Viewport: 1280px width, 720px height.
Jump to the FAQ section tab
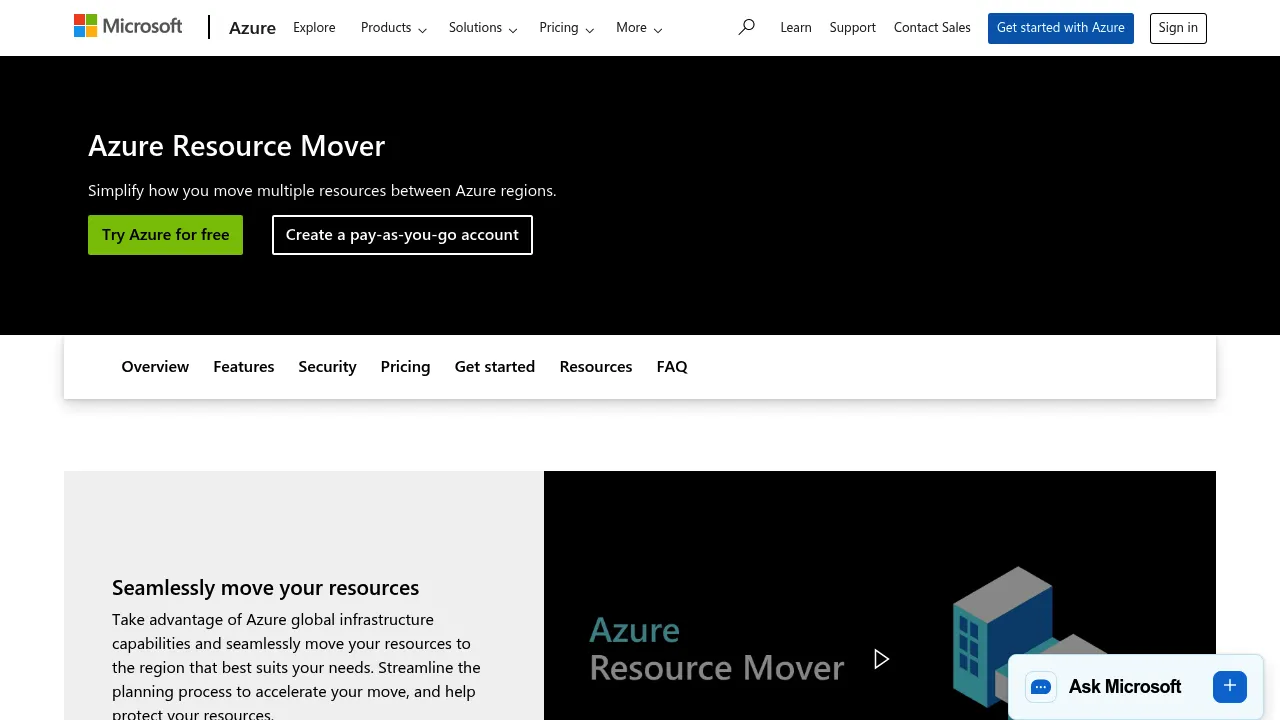coord(672,367)
